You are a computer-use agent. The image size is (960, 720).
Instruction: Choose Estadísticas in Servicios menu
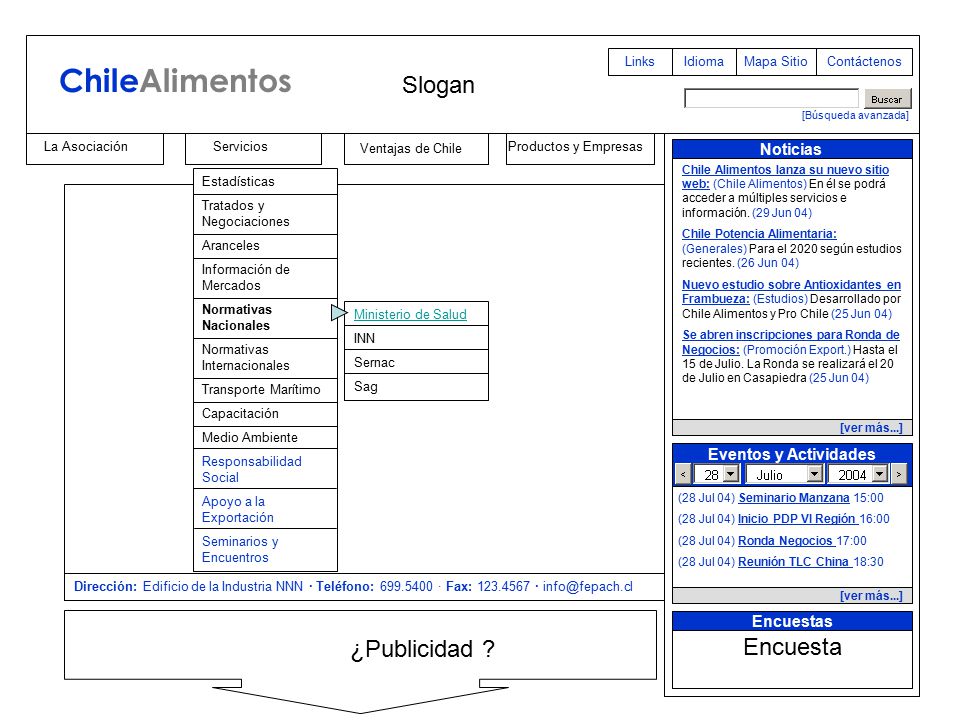(x=265, y=182)
